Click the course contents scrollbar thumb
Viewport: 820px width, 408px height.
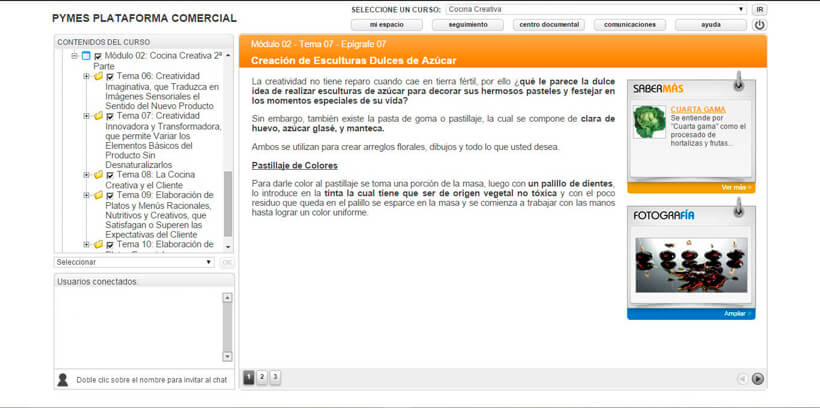[228, 204]
